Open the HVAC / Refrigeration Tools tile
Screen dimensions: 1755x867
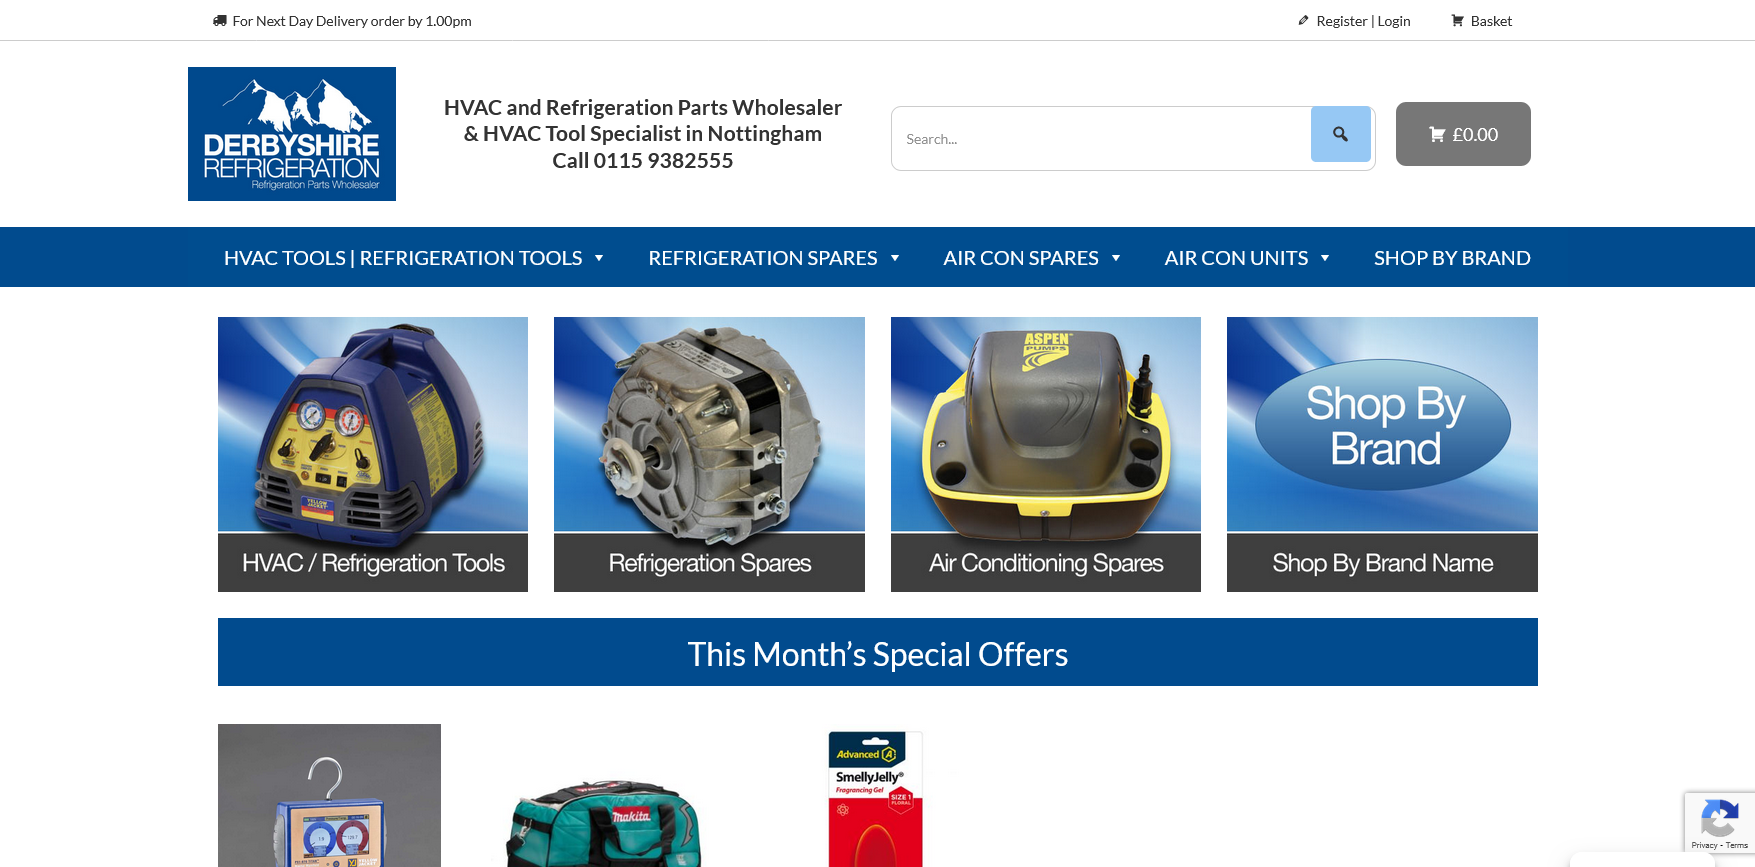click(373, 454)
